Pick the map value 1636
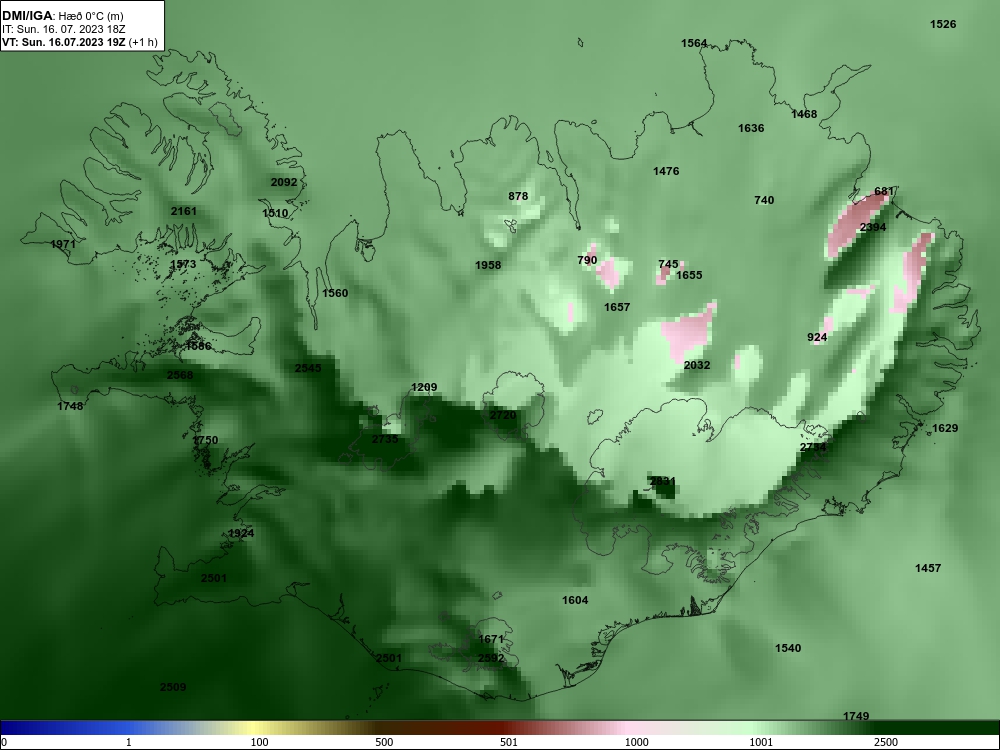The height and width of the screenshot is (750, 1000). (x=751, y=128)
